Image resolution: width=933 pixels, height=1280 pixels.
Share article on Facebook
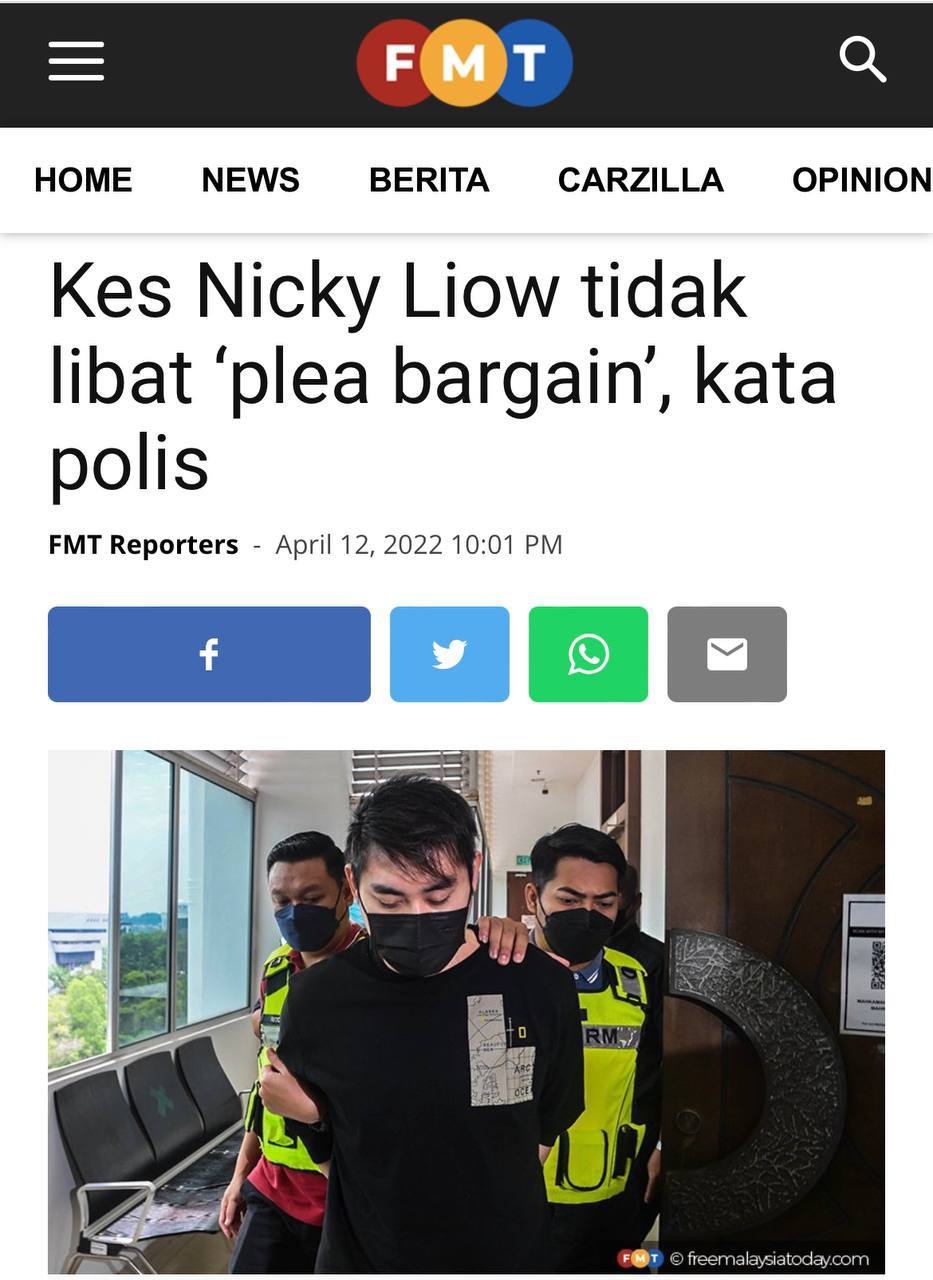click(x=209, y=654)
